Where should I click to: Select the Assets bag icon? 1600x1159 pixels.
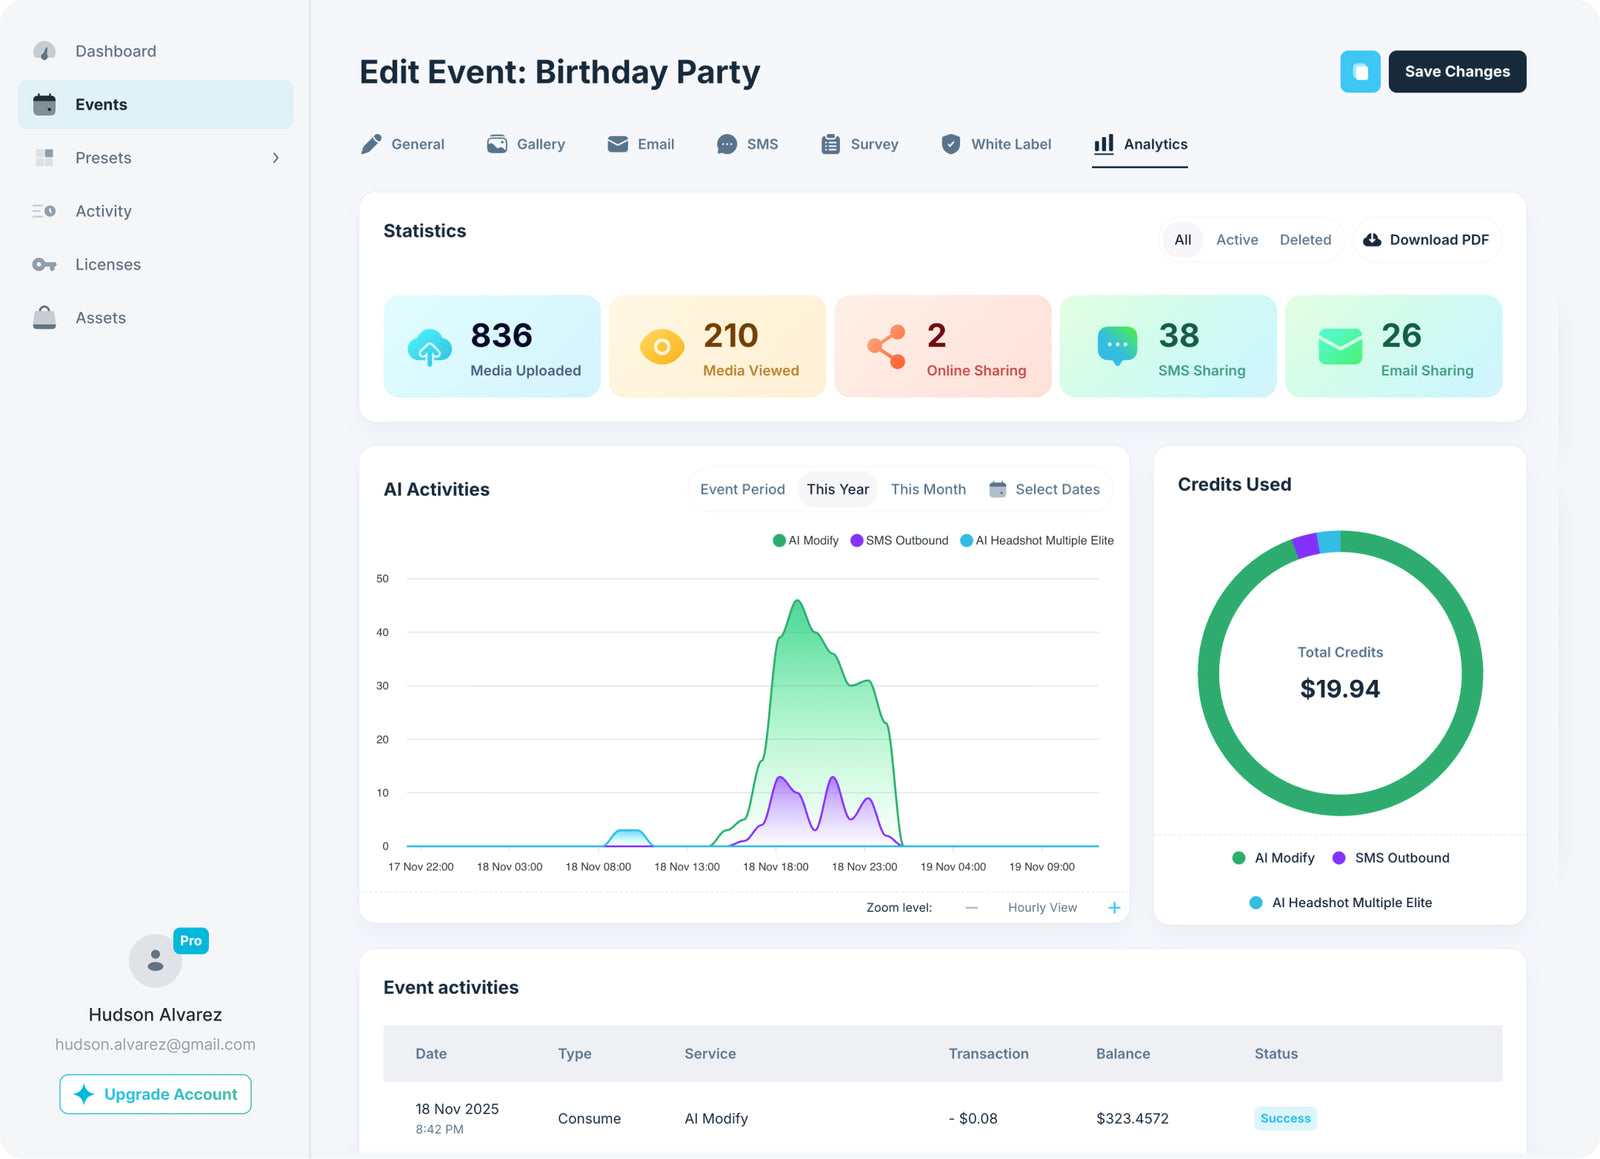[x=44, y=317]
